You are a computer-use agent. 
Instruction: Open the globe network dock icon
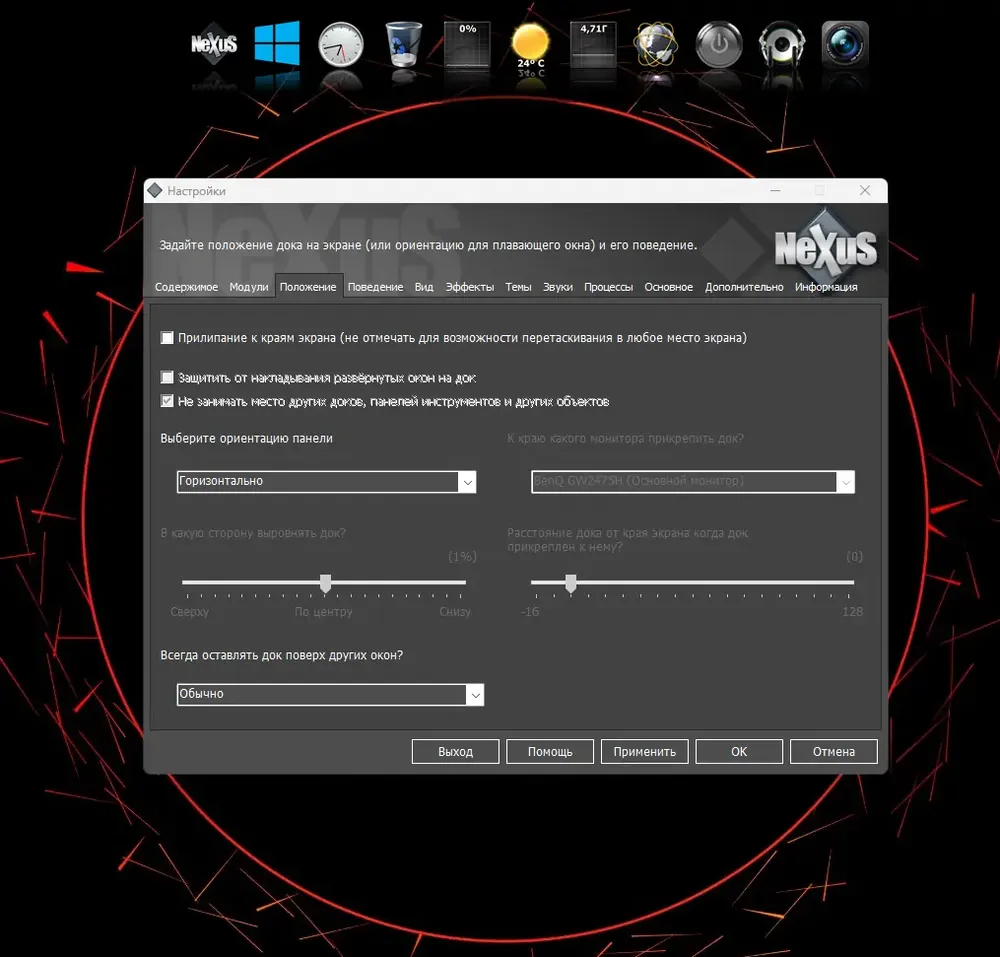pyautogui.click(x=656, y=44)
